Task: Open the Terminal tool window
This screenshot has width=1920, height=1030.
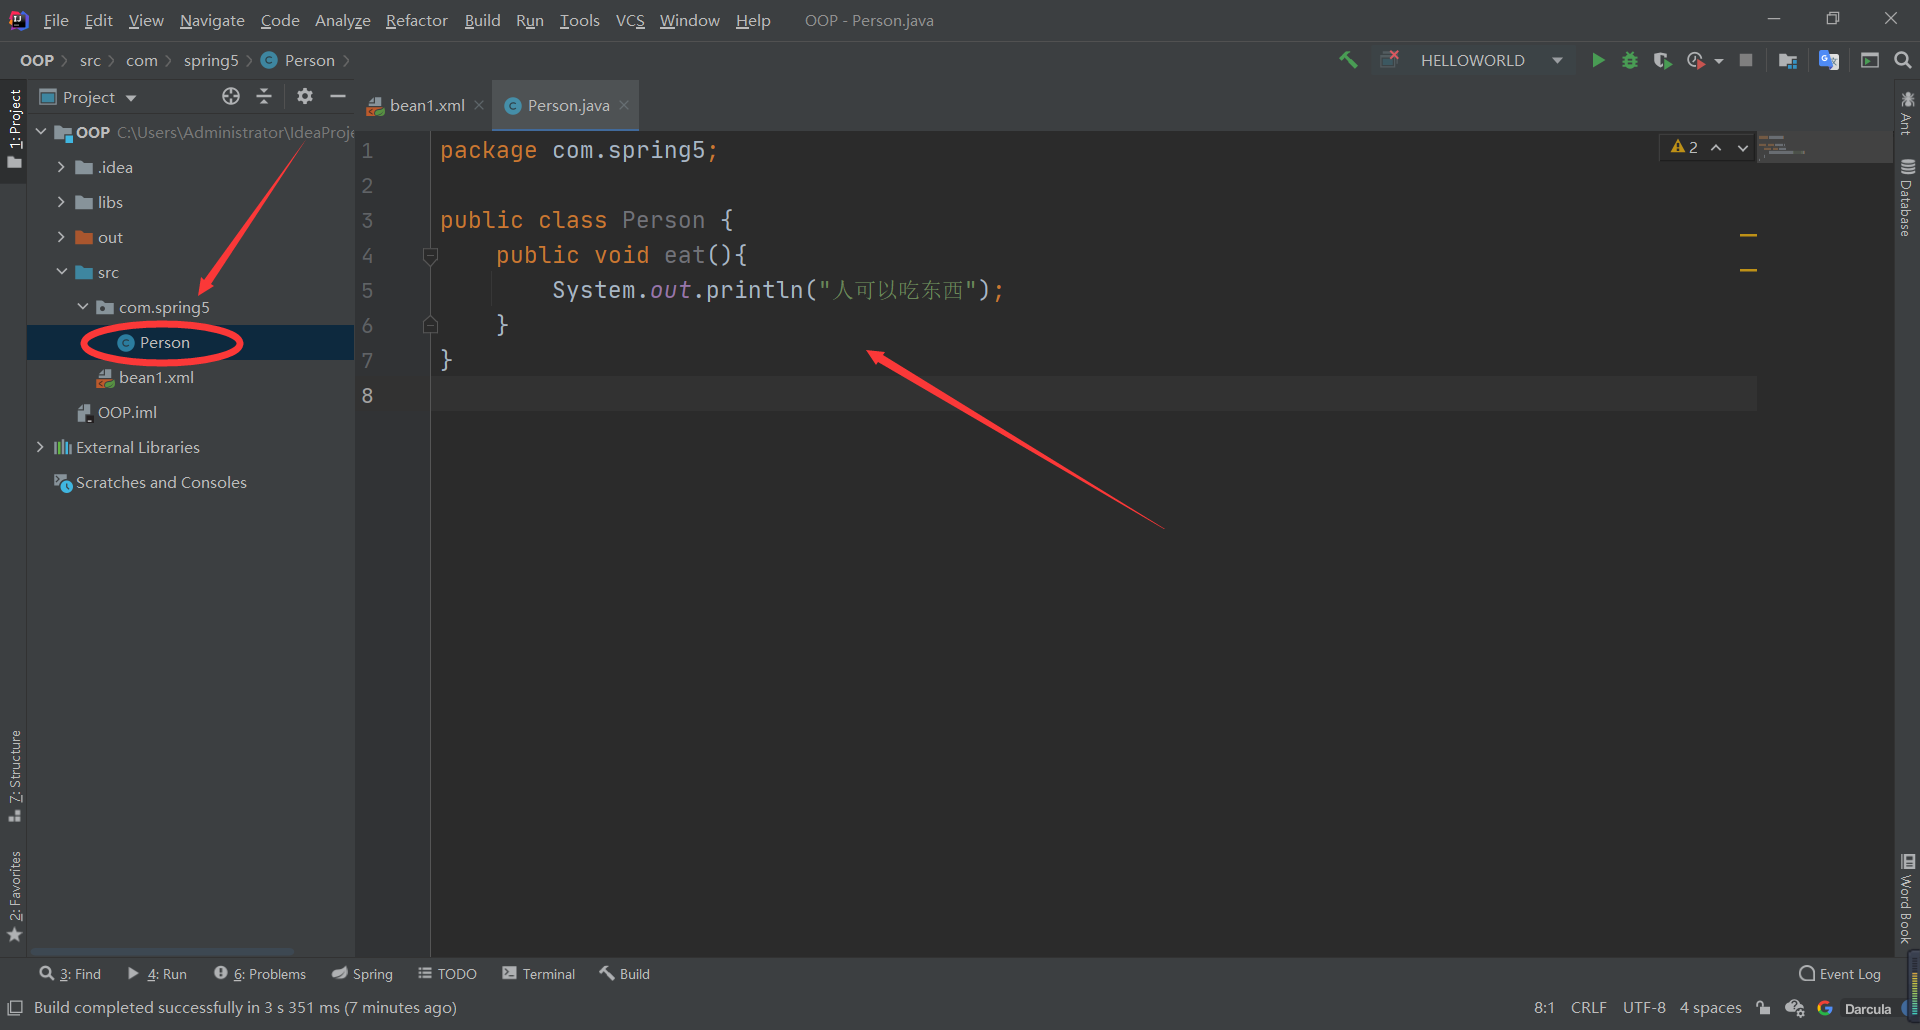Action: pos(538,974)
